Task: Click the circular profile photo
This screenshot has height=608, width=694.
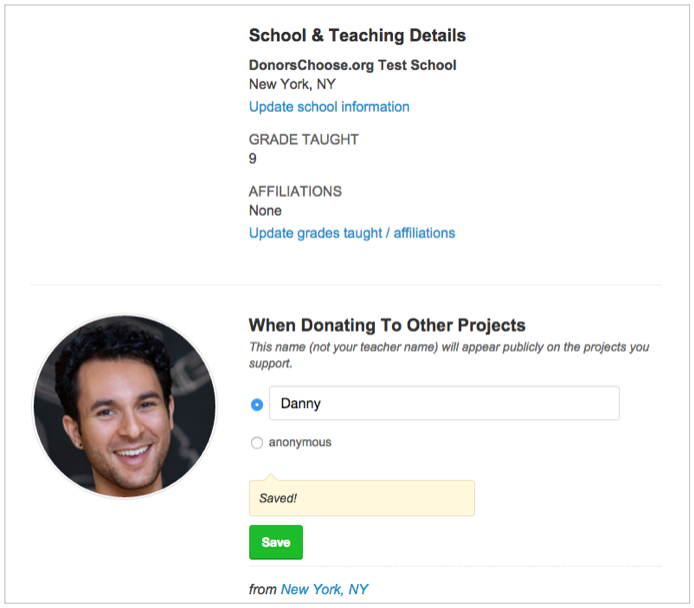Action: point(125,406)
